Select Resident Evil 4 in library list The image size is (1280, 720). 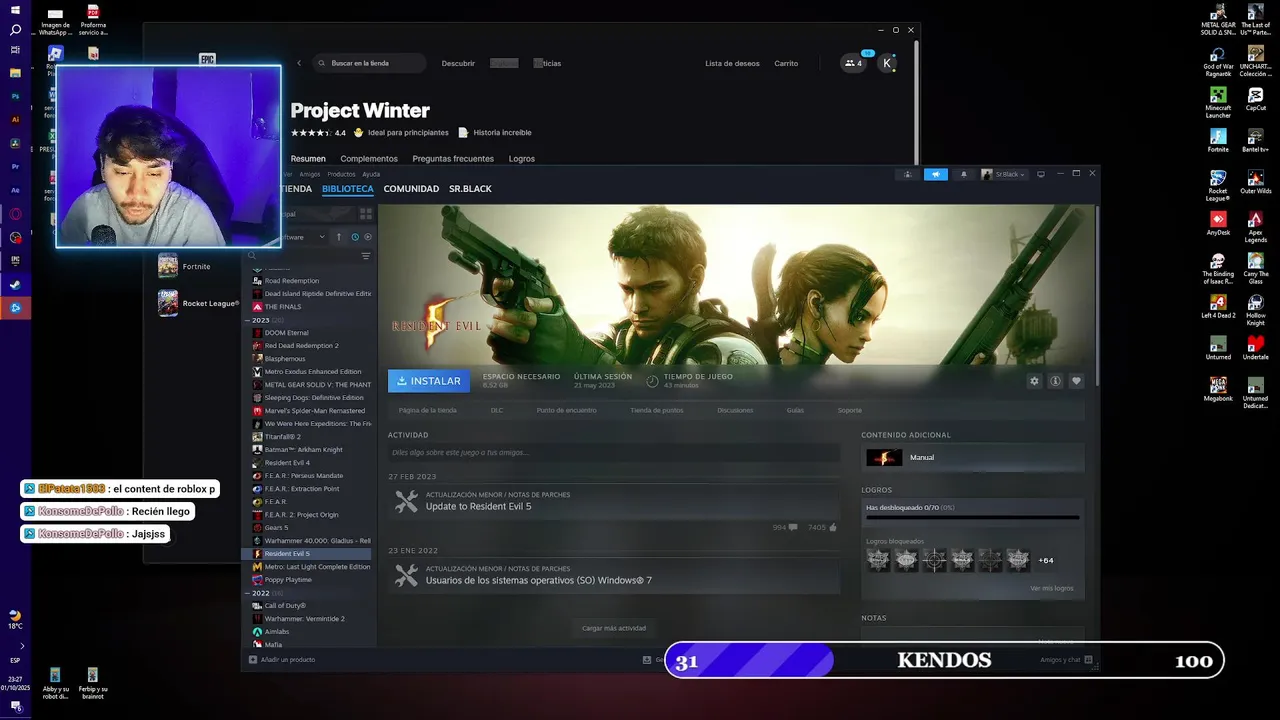tap(287, 463)
